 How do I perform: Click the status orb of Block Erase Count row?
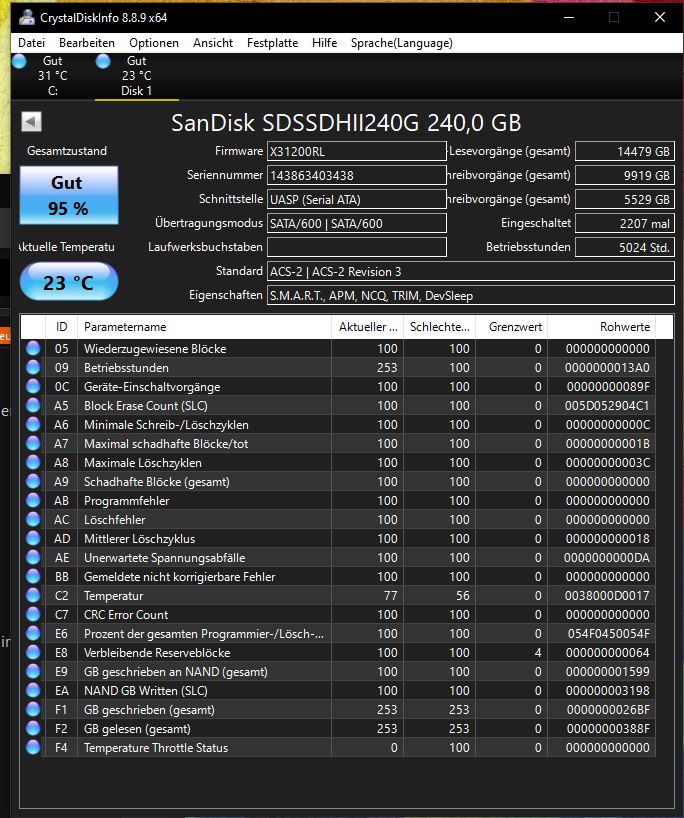(33, 405)
